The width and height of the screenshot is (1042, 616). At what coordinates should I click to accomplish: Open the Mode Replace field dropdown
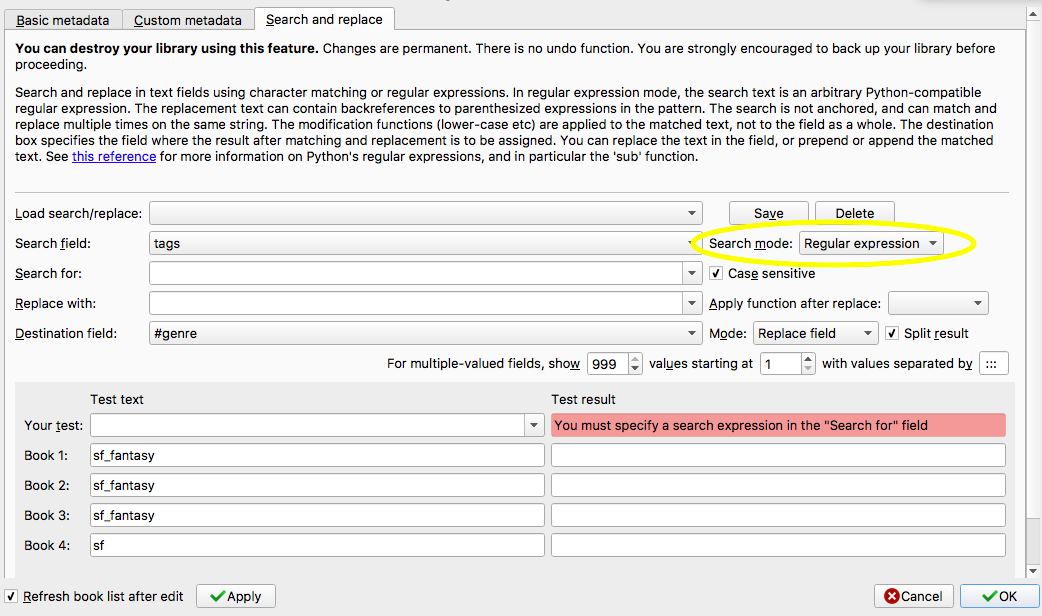click(816, 333)
